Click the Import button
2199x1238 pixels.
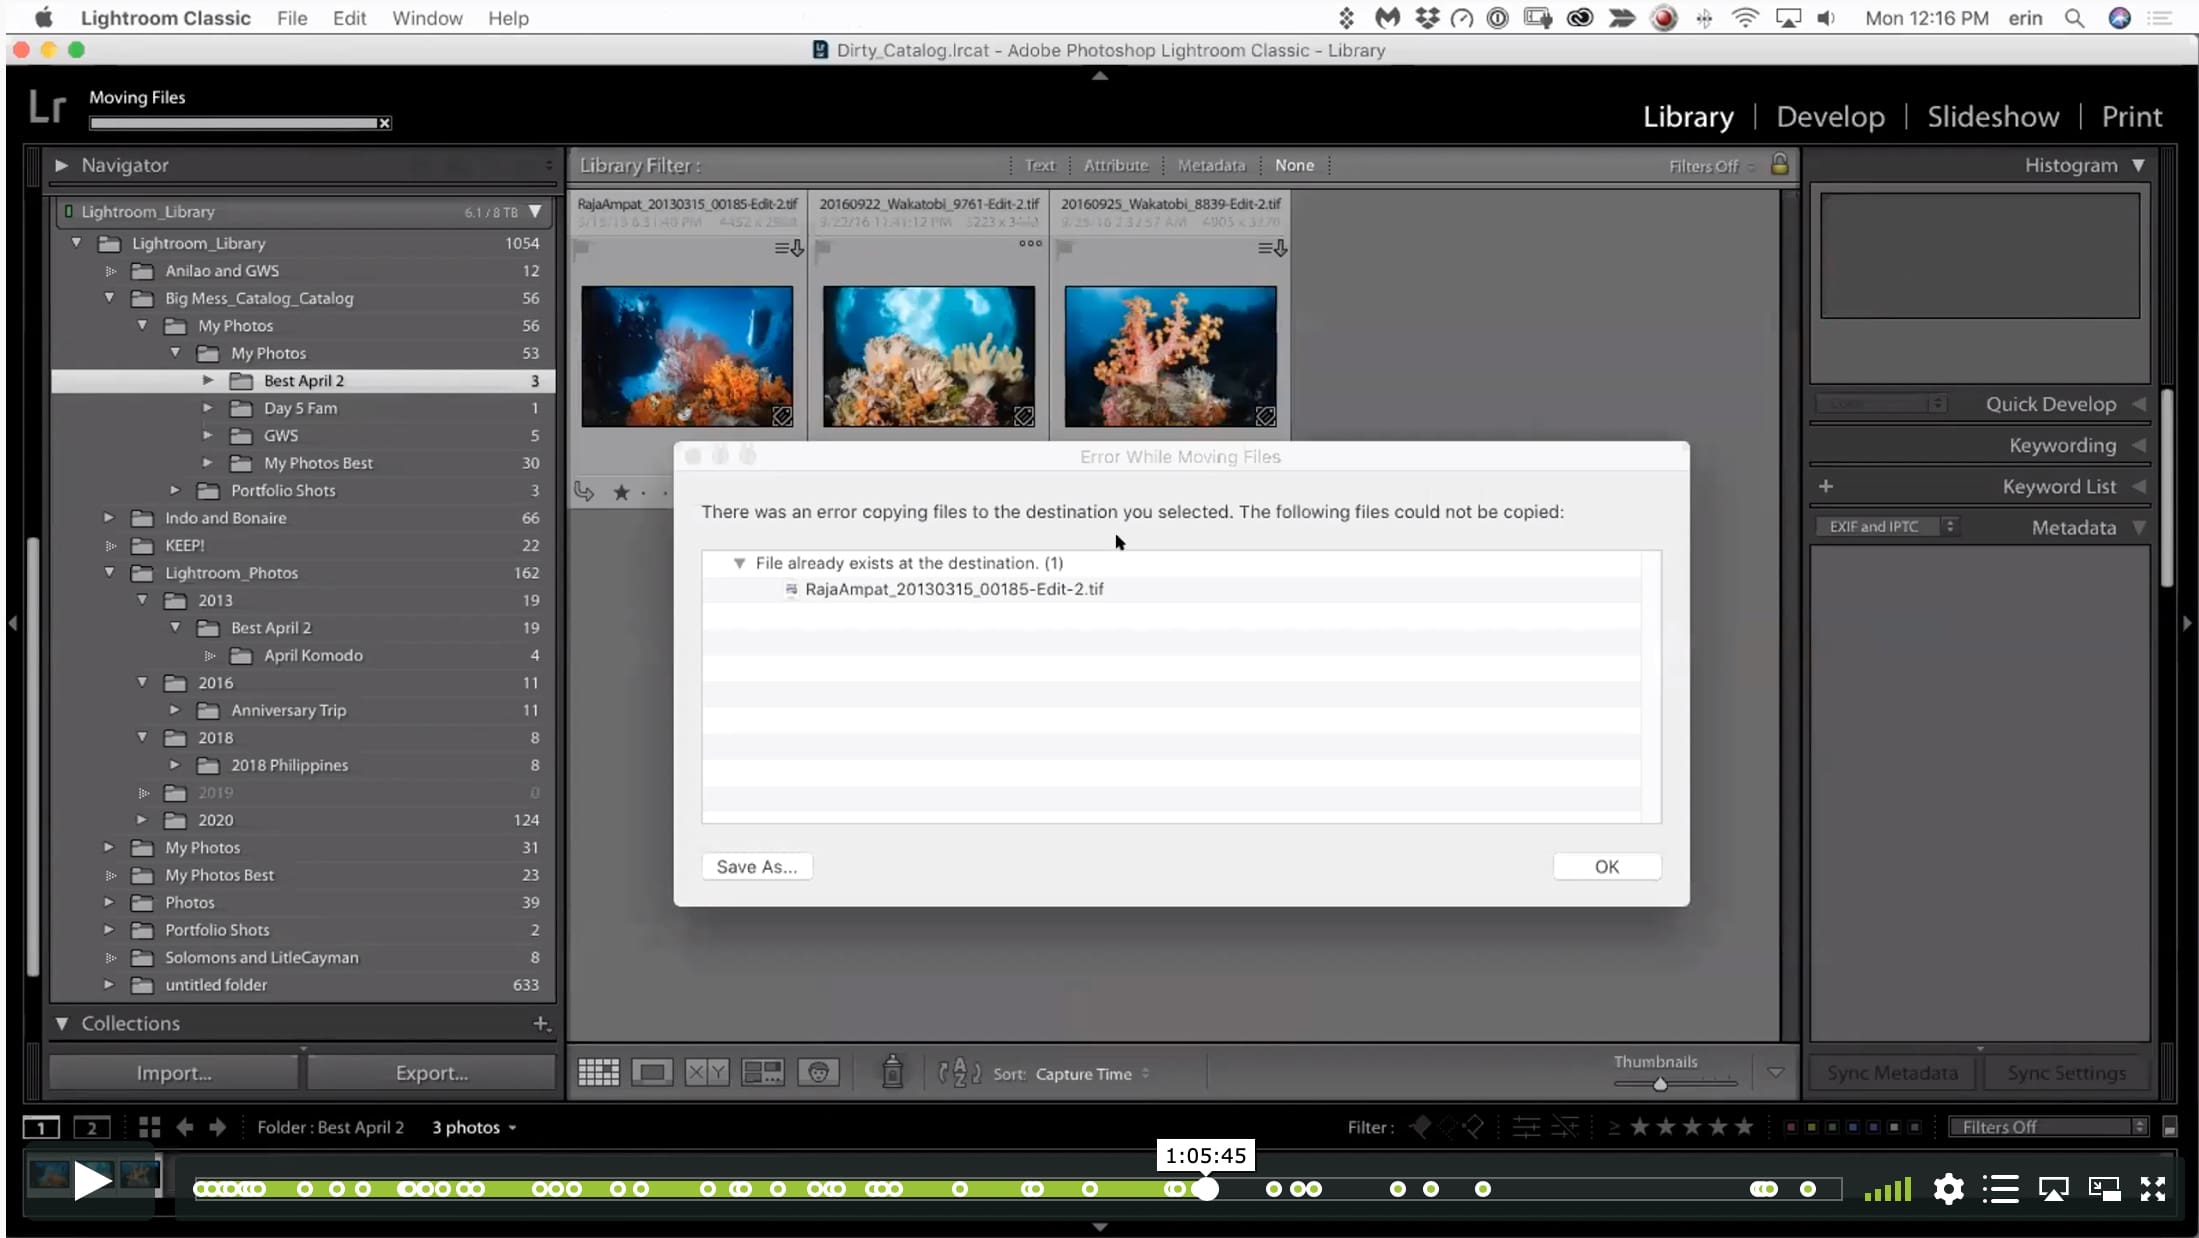click(x=174, y=1073)
